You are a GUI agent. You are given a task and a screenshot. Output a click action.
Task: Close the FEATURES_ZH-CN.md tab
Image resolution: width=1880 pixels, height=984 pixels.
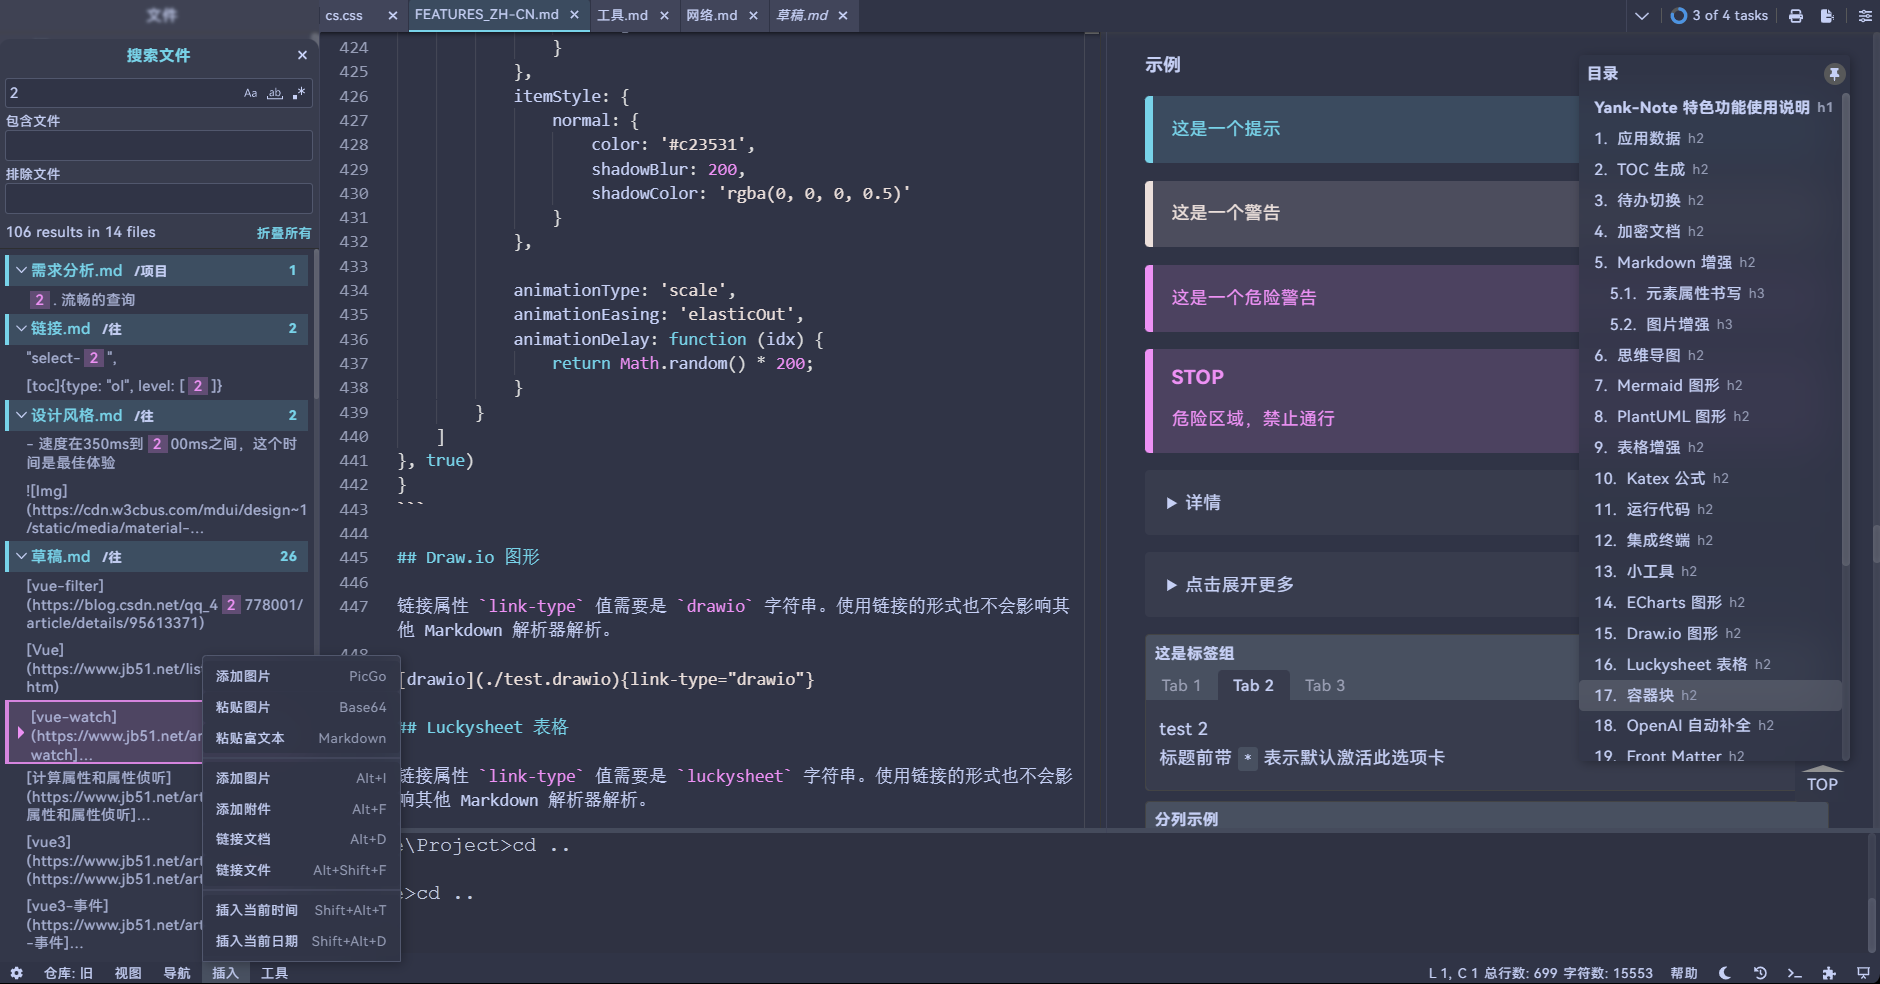tap(574, 15)
